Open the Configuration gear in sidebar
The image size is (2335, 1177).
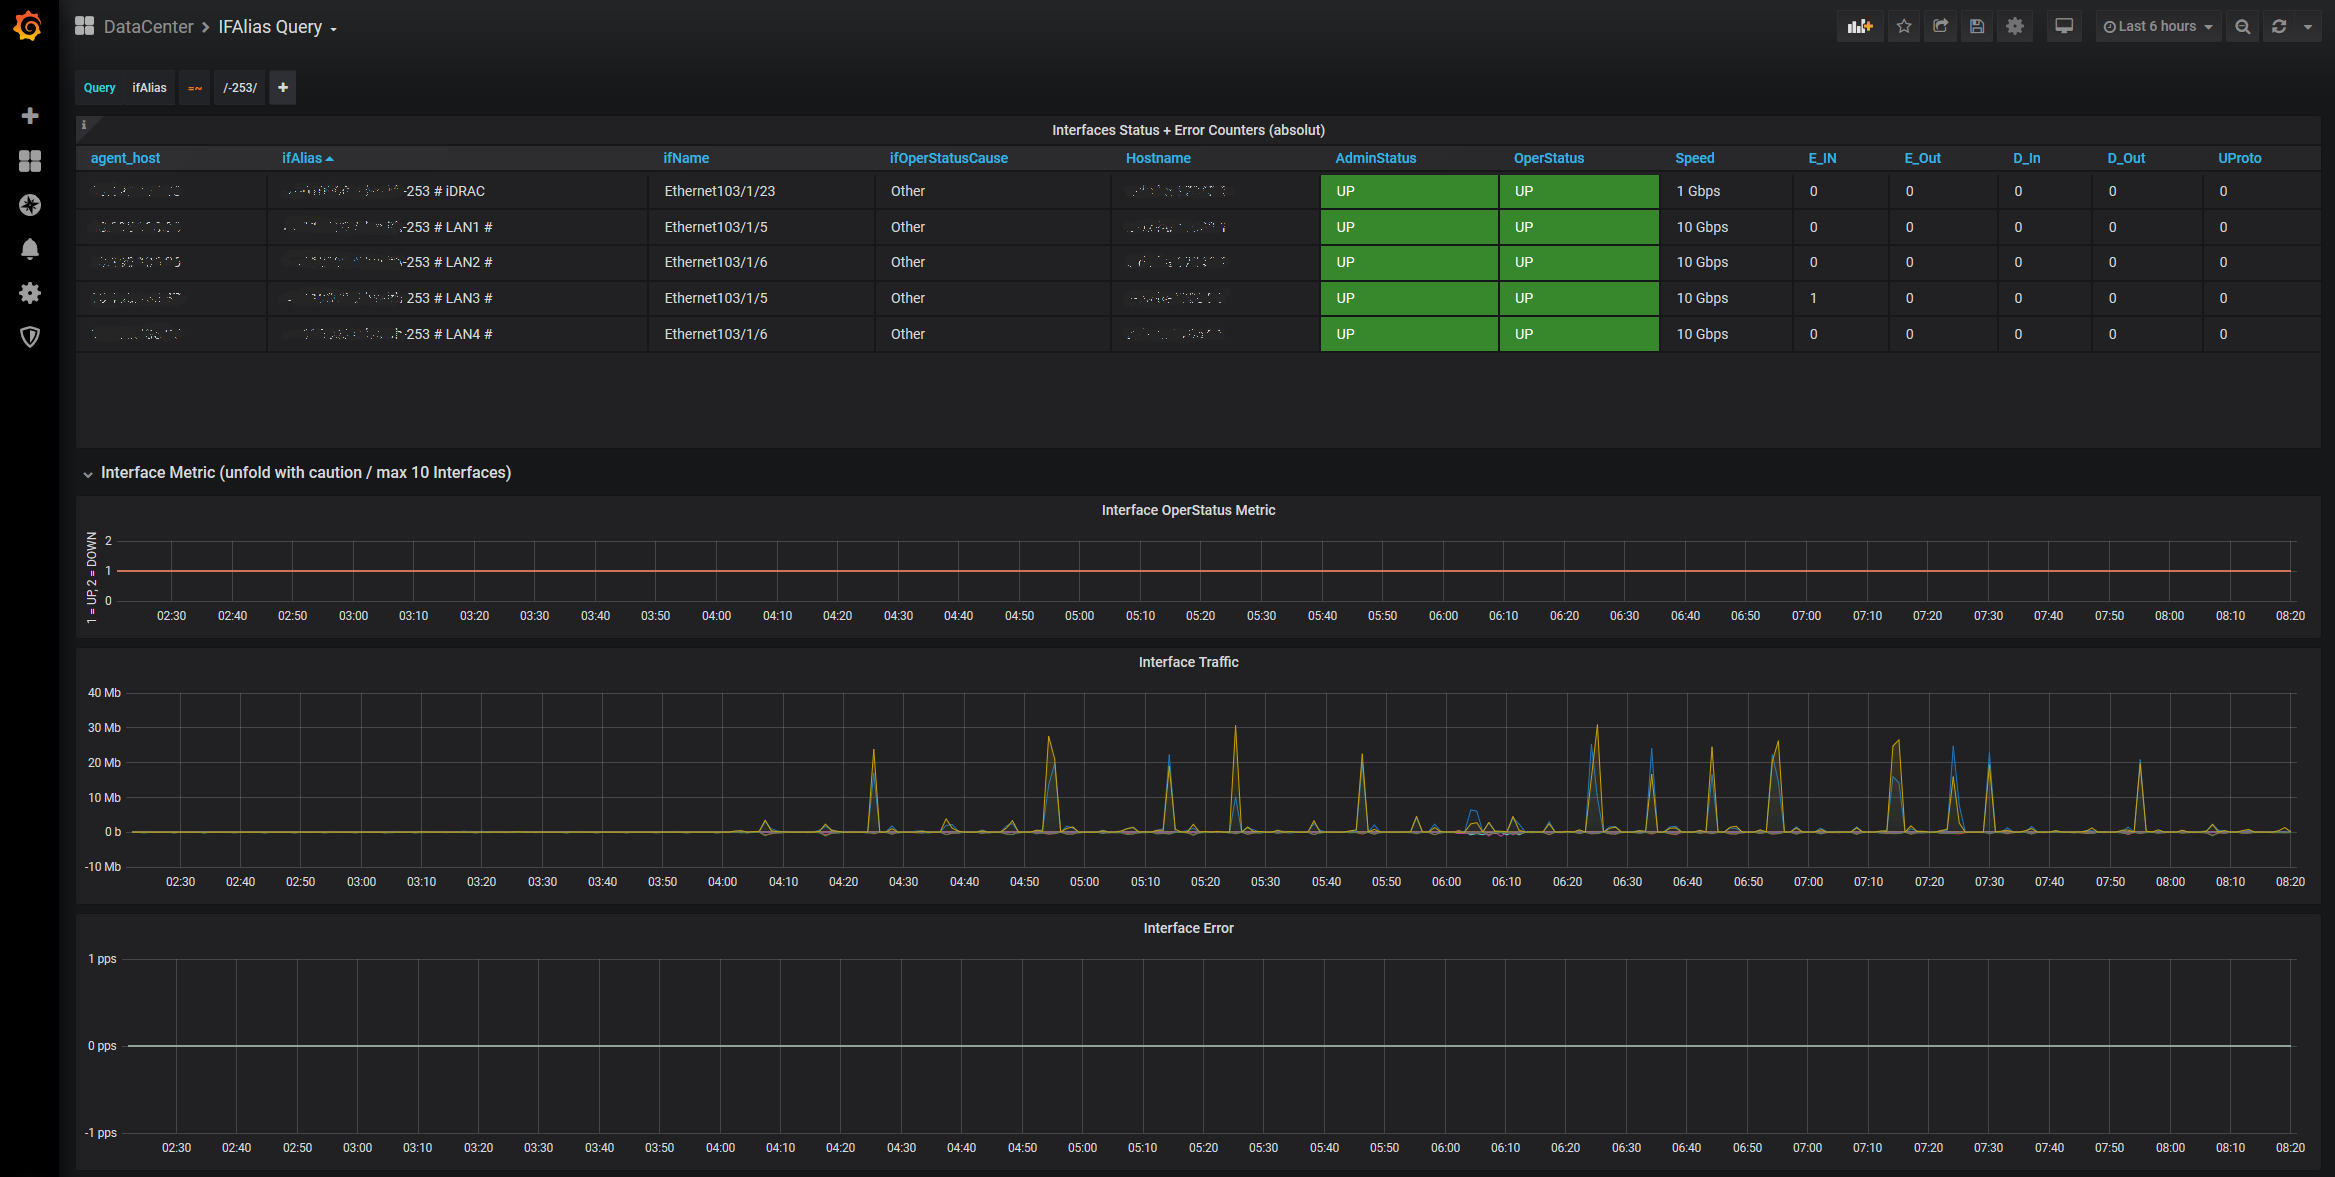pos(30,293)
